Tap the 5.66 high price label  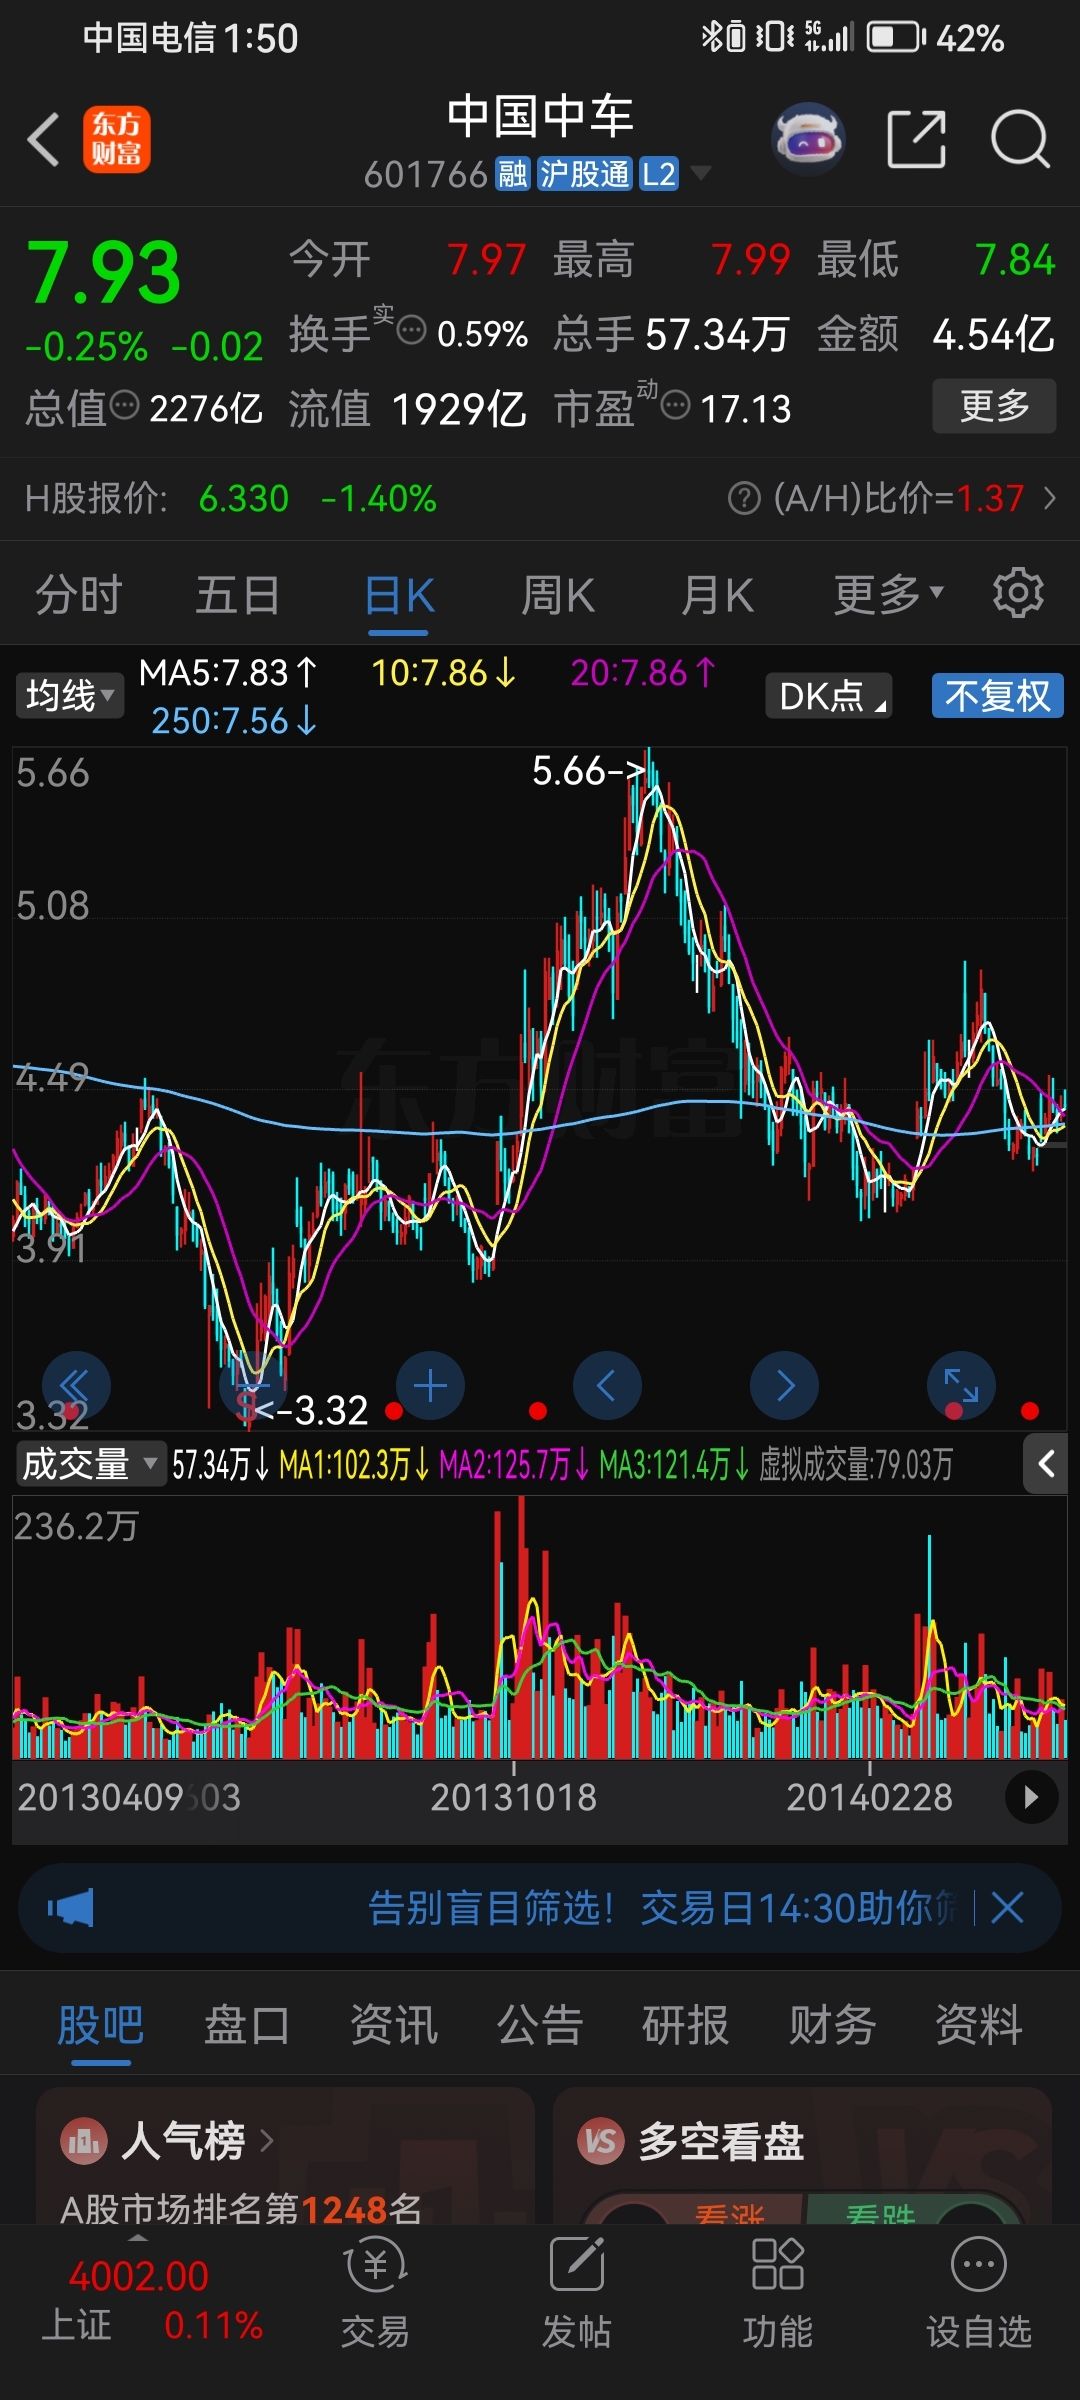[588, 770]
